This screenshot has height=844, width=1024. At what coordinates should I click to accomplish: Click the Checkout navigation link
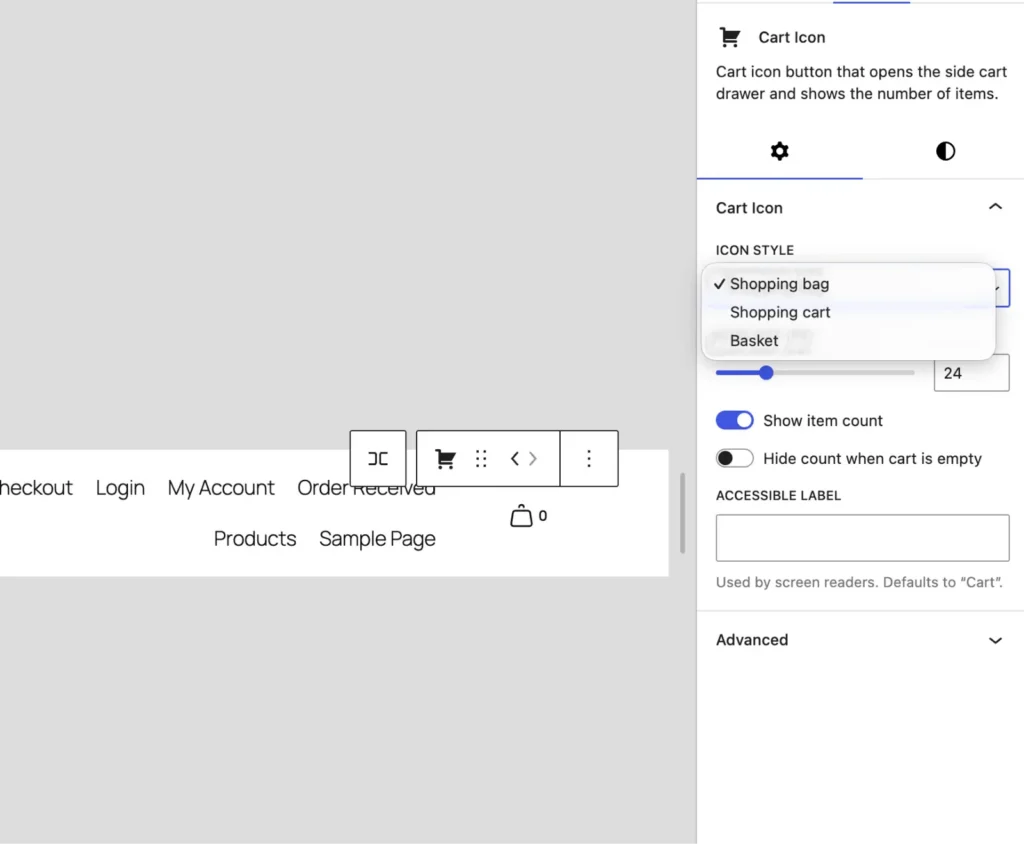click(36, 488)
